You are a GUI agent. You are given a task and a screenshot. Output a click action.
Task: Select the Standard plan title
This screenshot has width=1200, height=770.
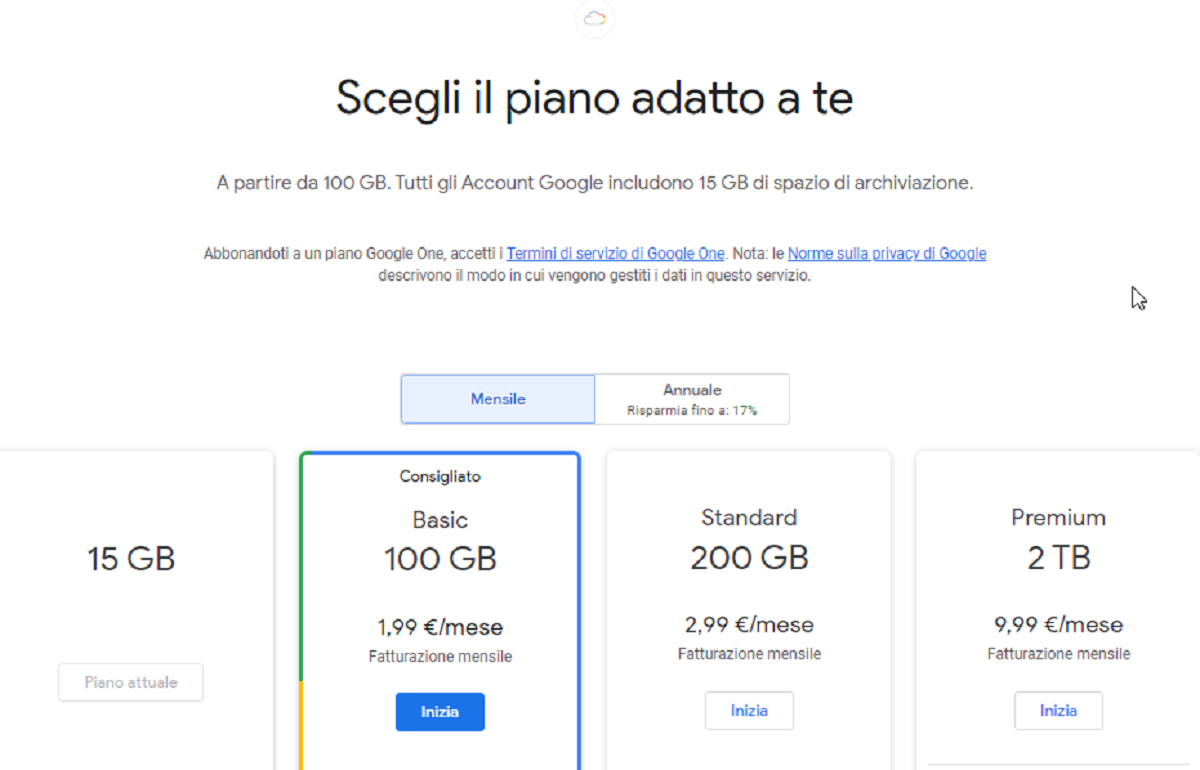click(749, 517)
